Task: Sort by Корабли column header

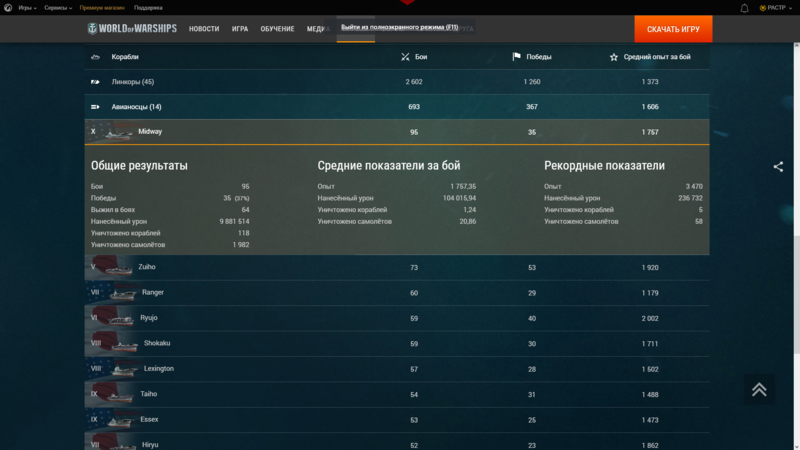Action: coord(125,57)
